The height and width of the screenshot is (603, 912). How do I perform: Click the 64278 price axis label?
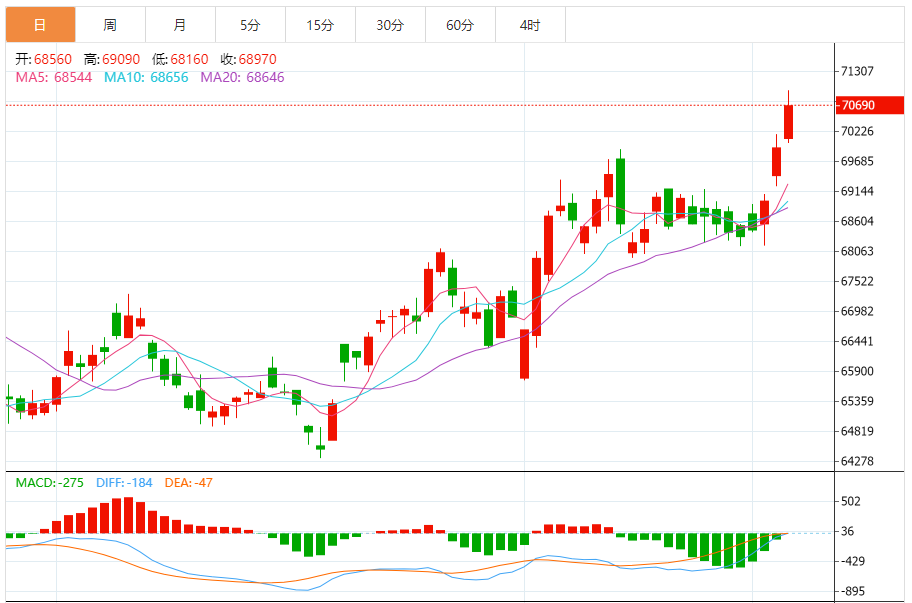tap(857, 461)
